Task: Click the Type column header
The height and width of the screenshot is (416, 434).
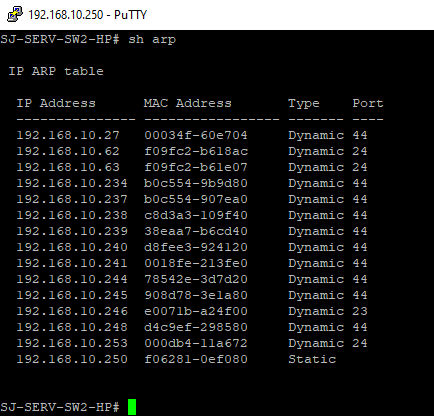Action: click(x=304, y=104)
